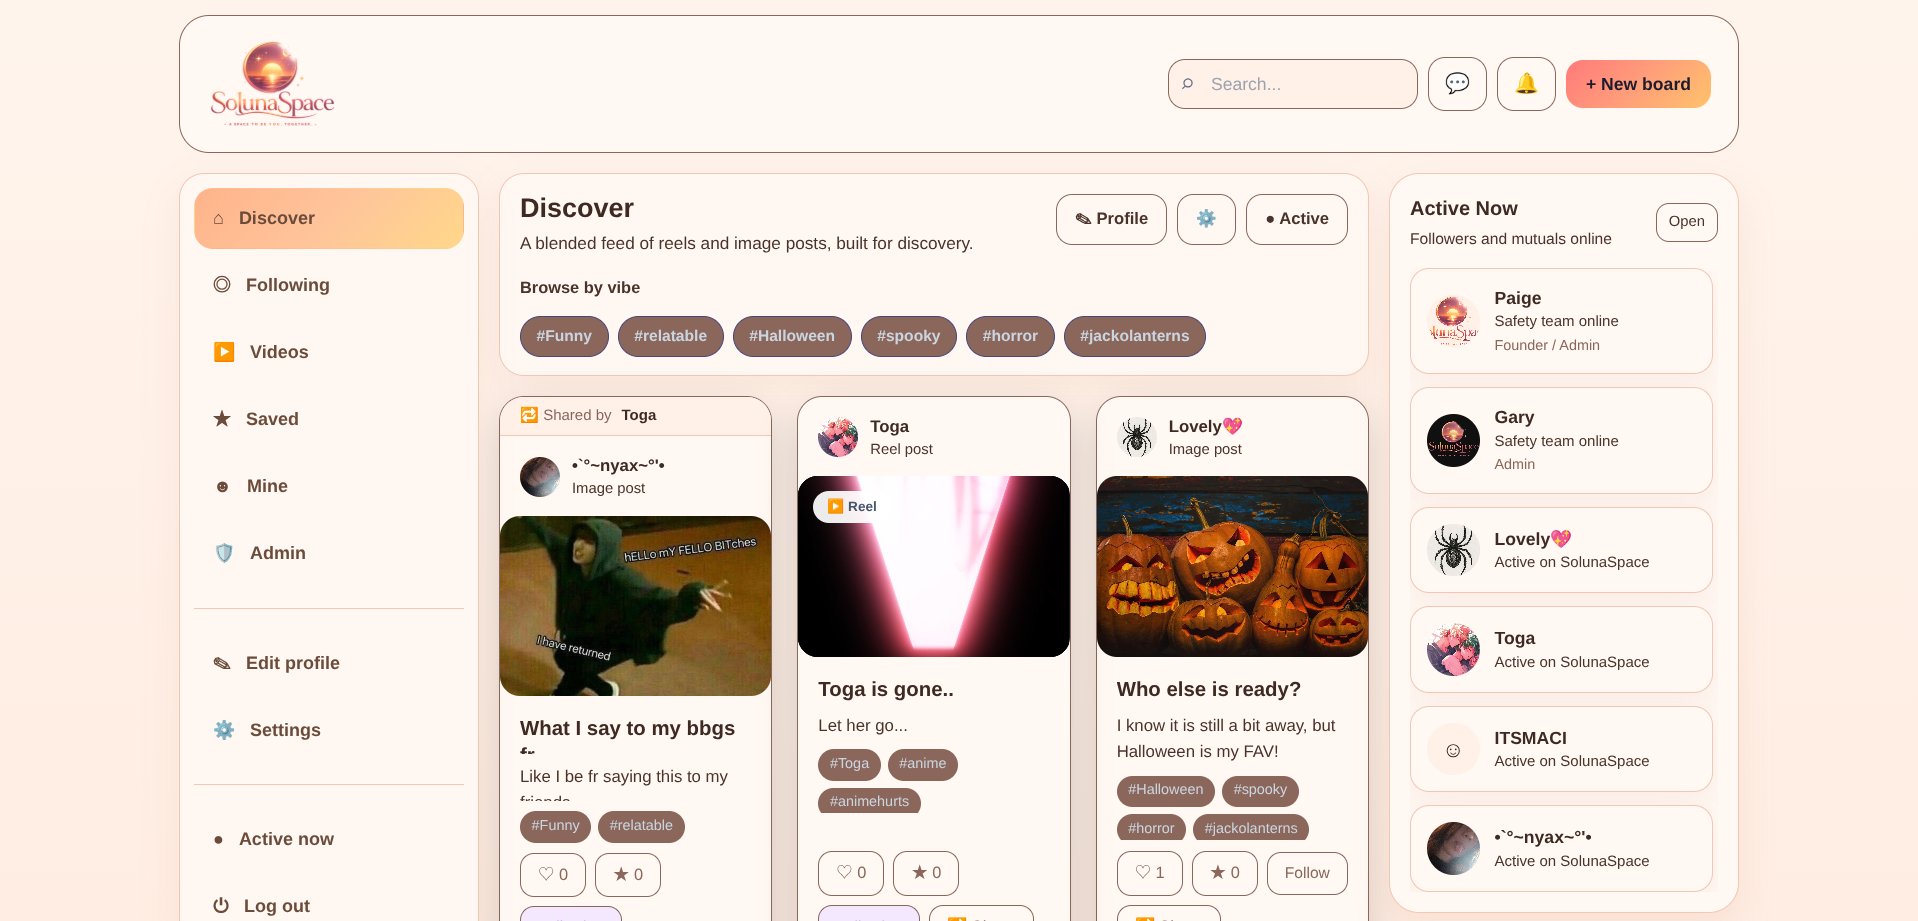Open Videos in the sidebar
This screenshot has width=1918, height=921.
[329, 352]
